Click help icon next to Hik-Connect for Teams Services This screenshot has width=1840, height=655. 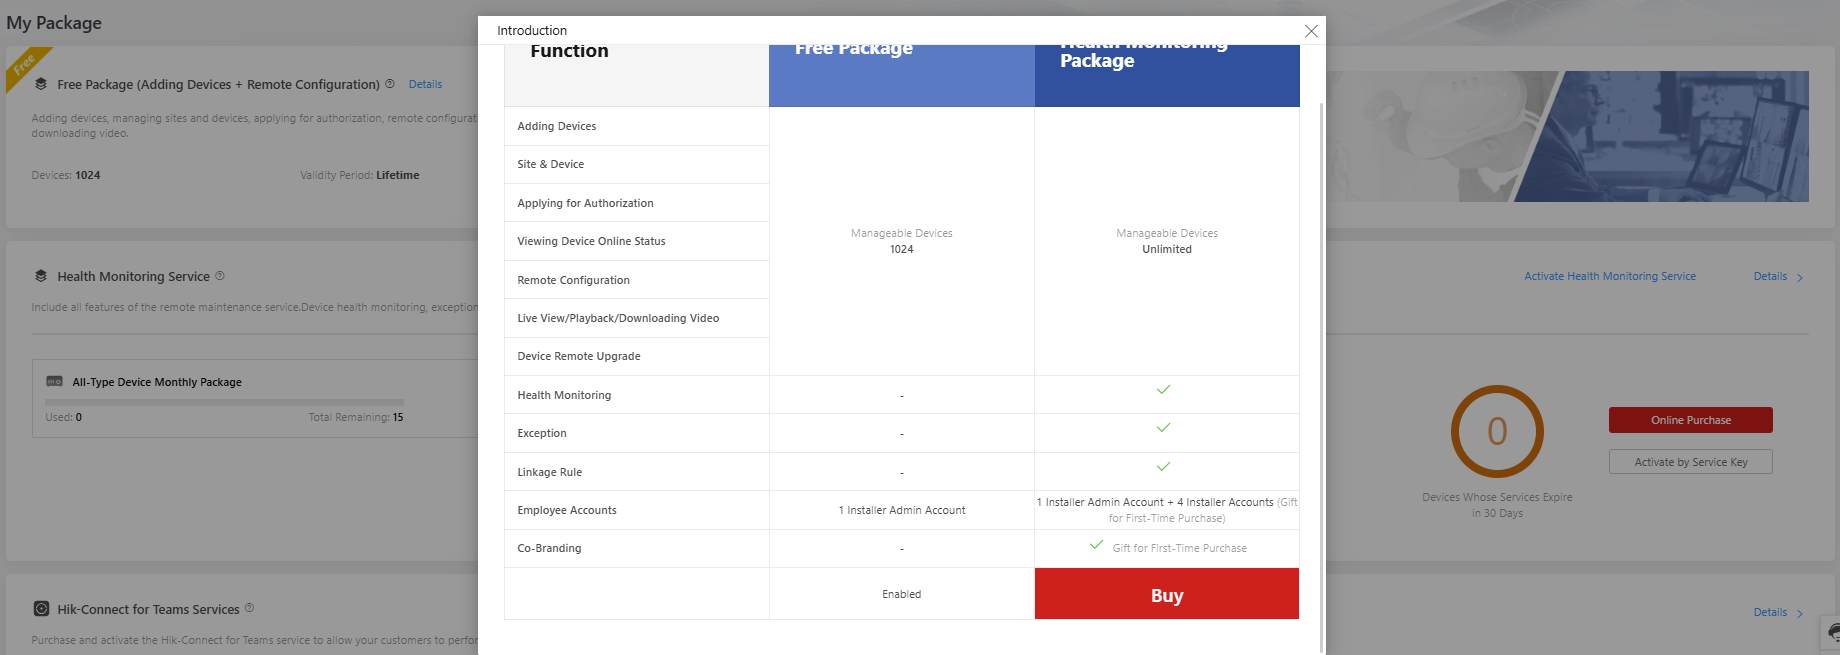tap(249, 608)
